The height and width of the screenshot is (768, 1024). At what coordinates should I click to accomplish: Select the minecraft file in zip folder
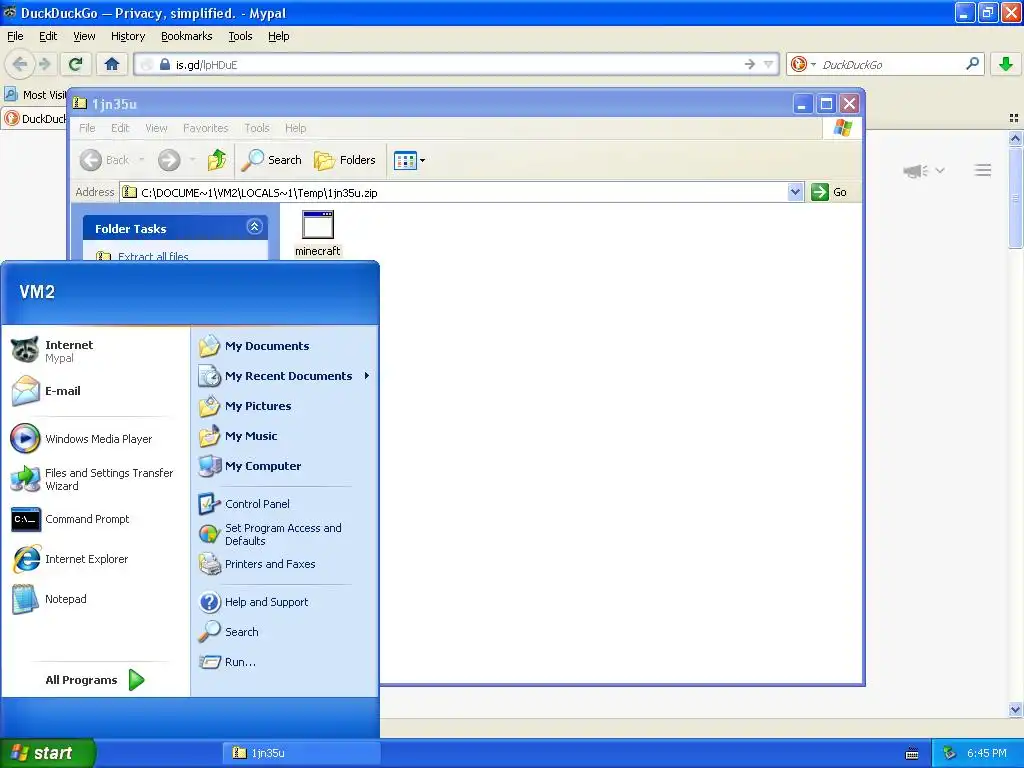pos(317,233)
